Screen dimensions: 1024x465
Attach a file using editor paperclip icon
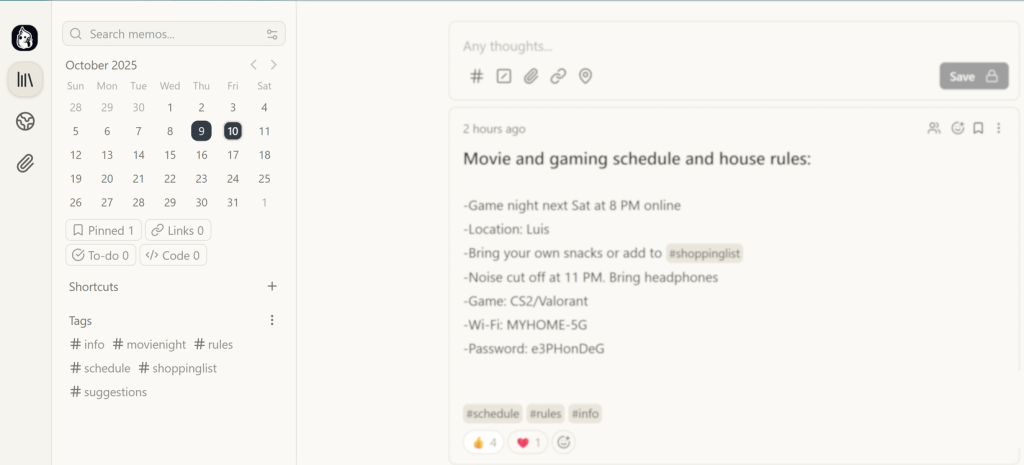531,76
